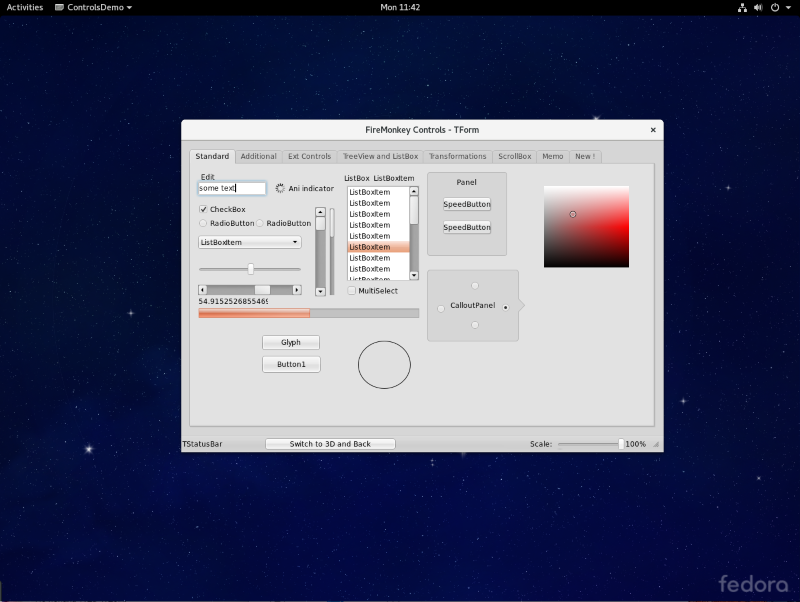
Task: Enable the MultiSelect checkbox
Action: pos(352,291)
